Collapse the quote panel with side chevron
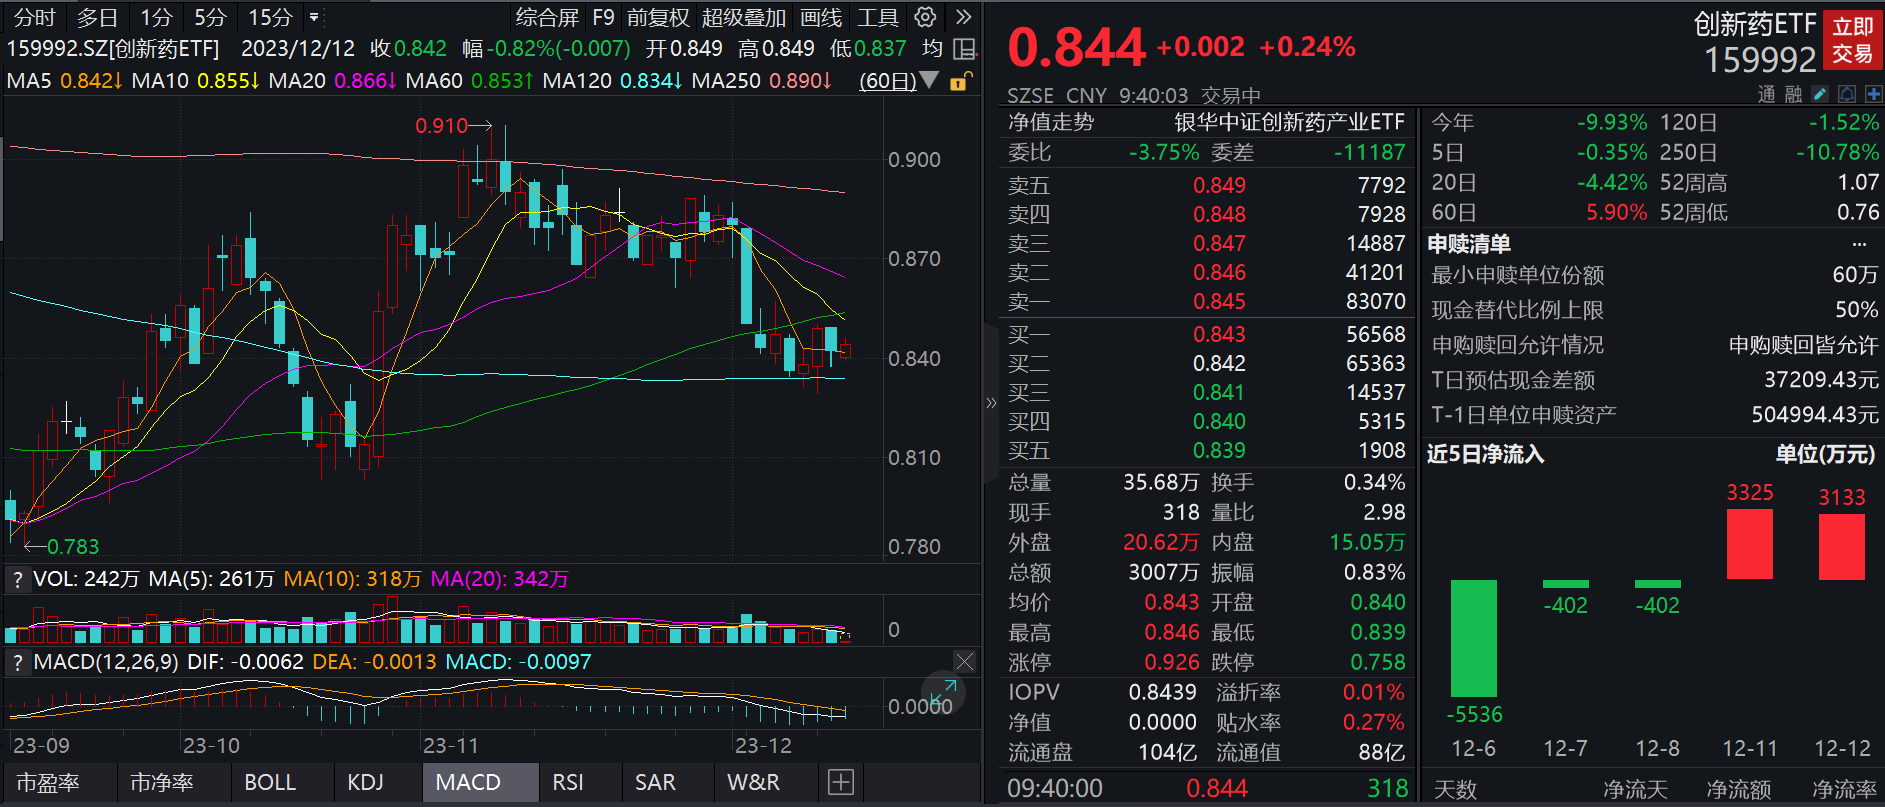Viewport: 1885px width, 807px height. coord(991,403)
